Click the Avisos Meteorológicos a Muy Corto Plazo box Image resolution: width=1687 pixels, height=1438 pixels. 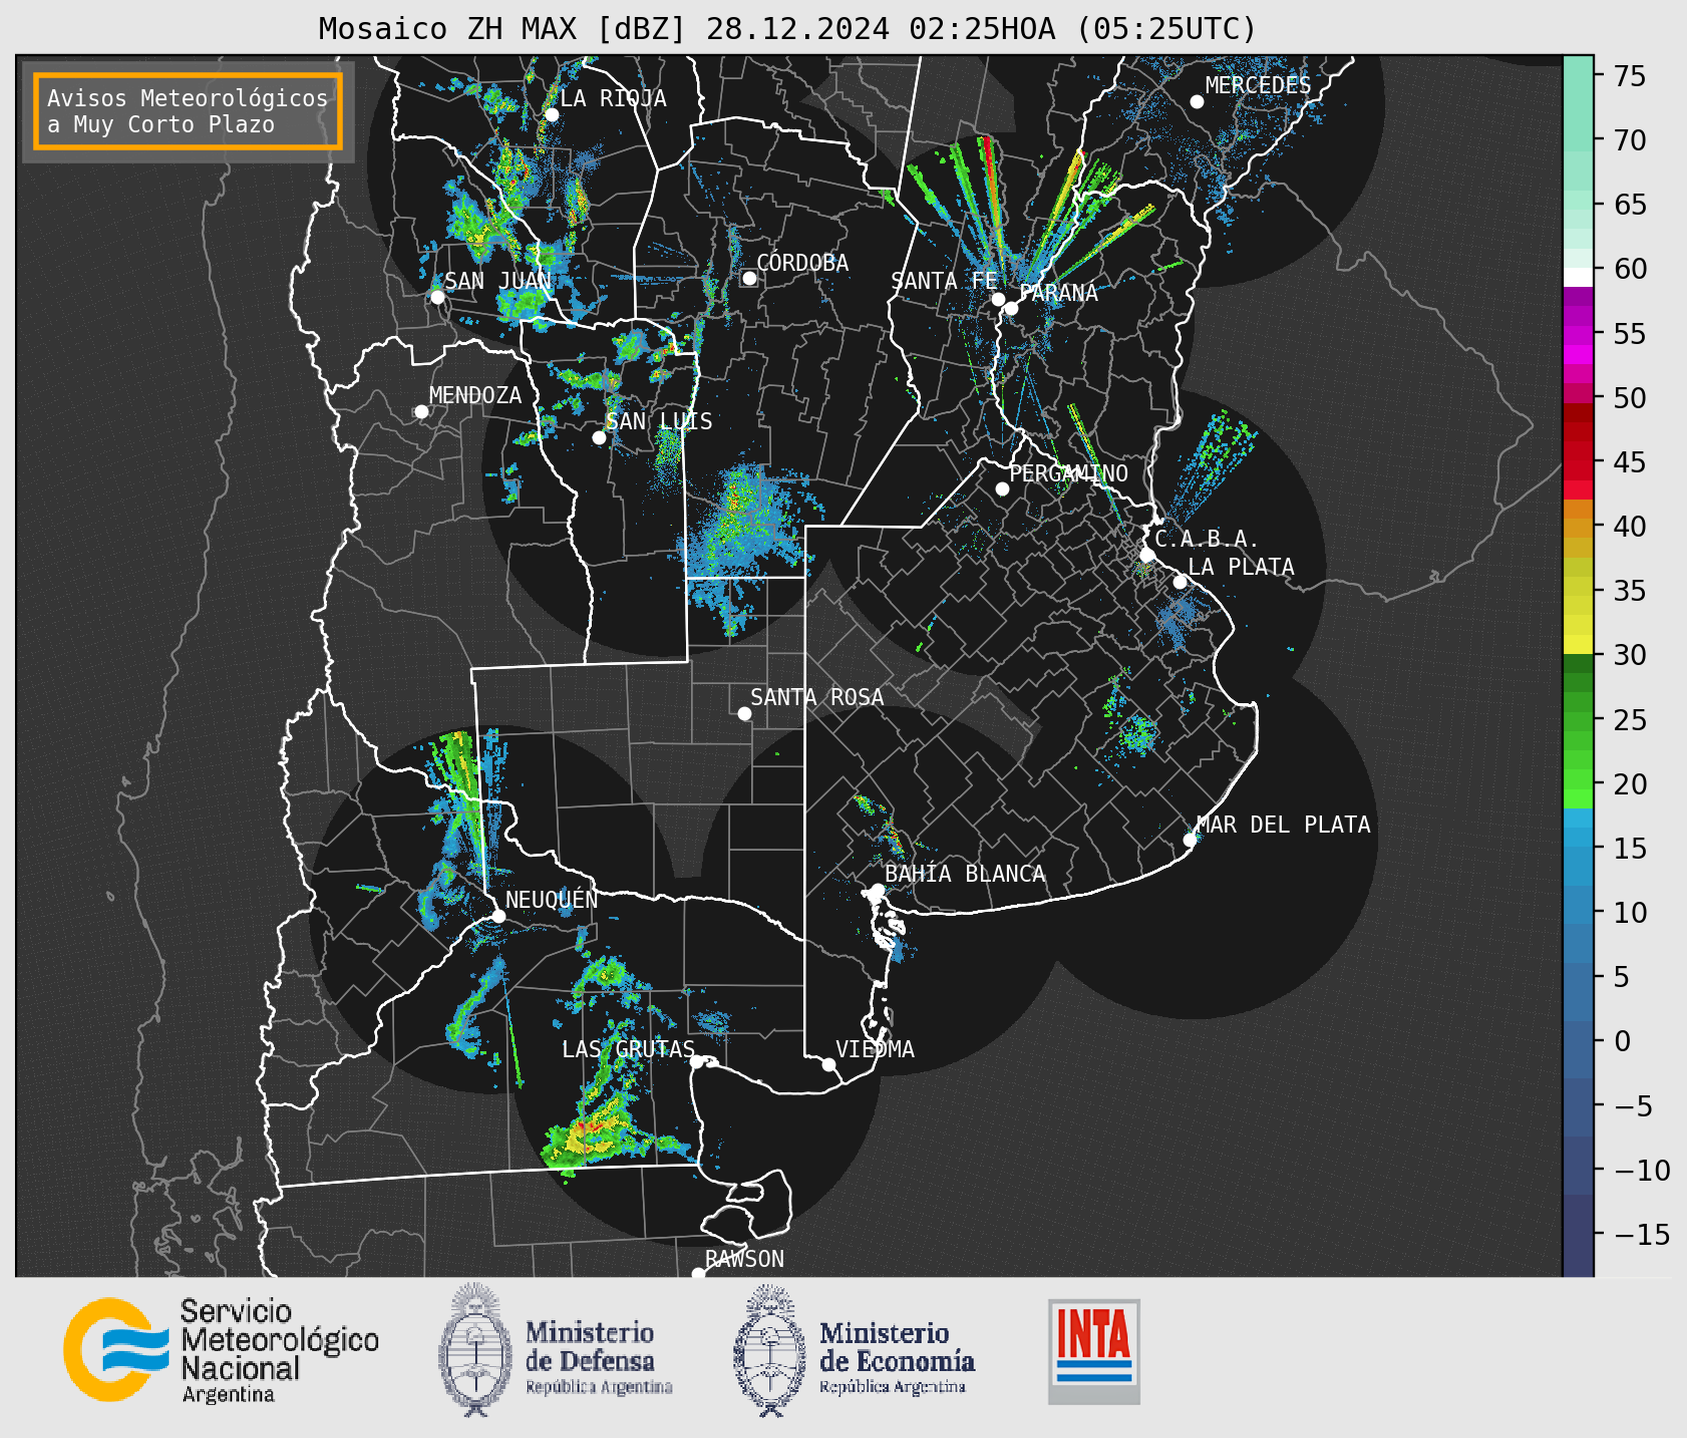pyautogui.click(x=188, y=111)
